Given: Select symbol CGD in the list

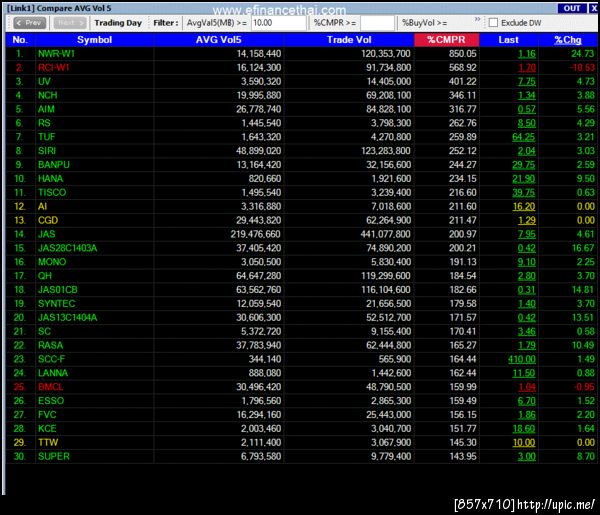Looking at the screenshot, I should tap(48, 220).
